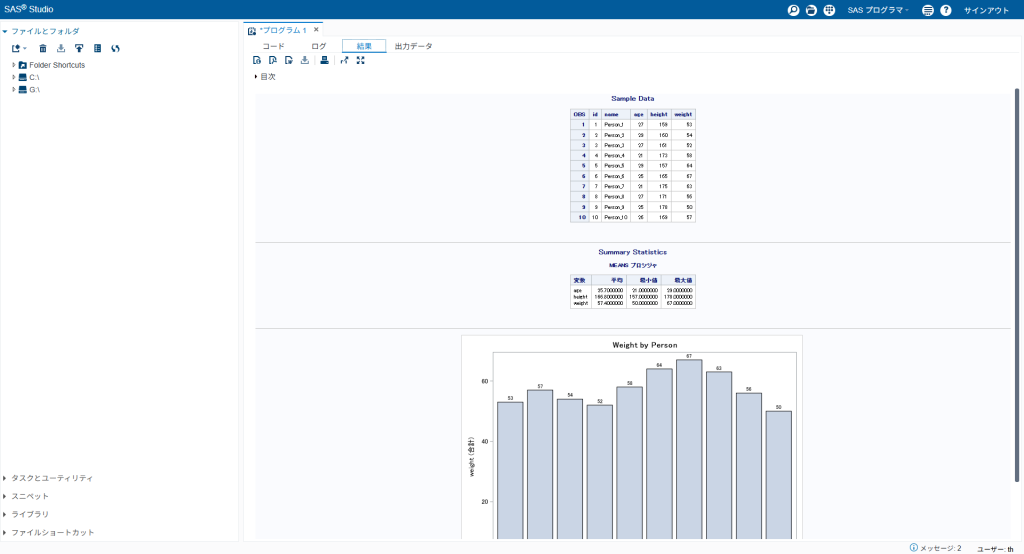Image resolution: width=1024 pixels, height=554 pixels.
Task: Click the open folder icon in the header
Action: pos(811,10)
